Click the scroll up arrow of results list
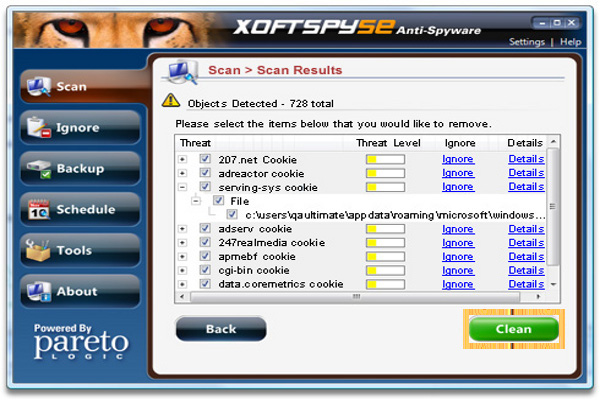The width and height of the screenshot is (600, 400). [553, 142]
